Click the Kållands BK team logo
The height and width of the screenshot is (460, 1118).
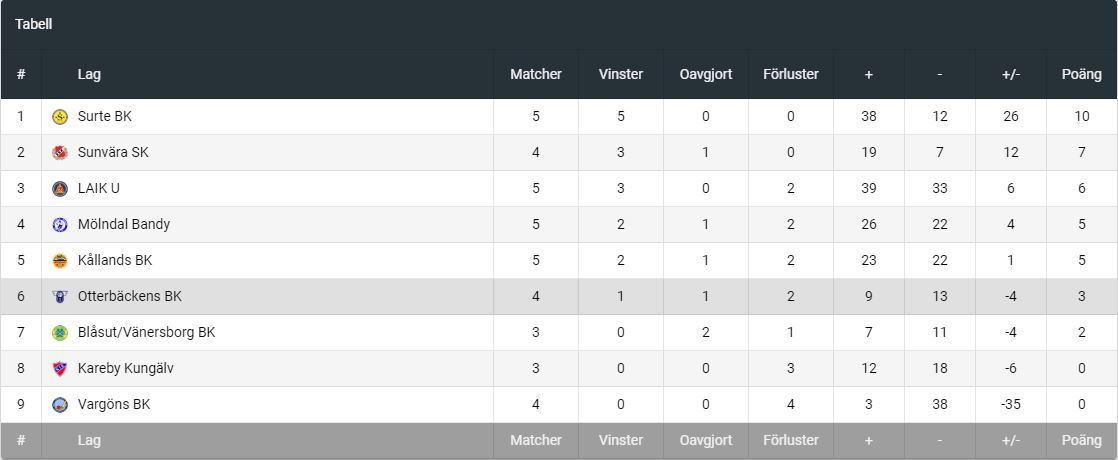coord(60,261)
